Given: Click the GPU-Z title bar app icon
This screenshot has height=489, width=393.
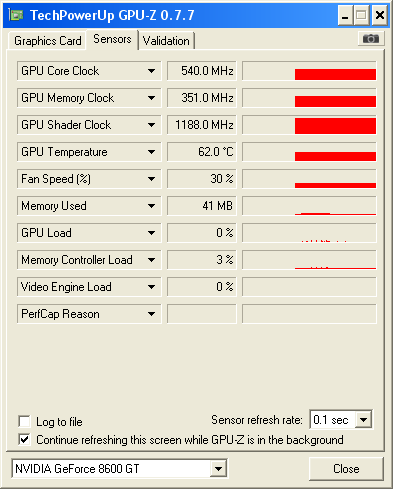Looking at the screenshot, I should coord(16,15).
